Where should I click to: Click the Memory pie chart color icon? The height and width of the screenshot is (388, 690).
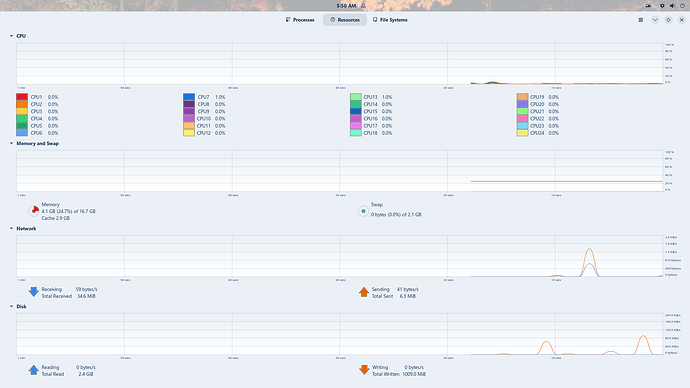pyautogui.click(x=34, y=211)
